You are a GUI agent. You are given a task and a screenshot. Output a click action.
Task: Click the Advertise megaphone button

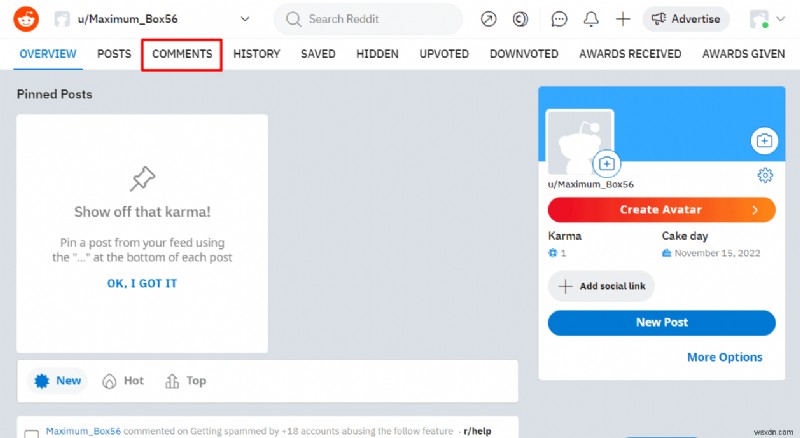[686, 19]
